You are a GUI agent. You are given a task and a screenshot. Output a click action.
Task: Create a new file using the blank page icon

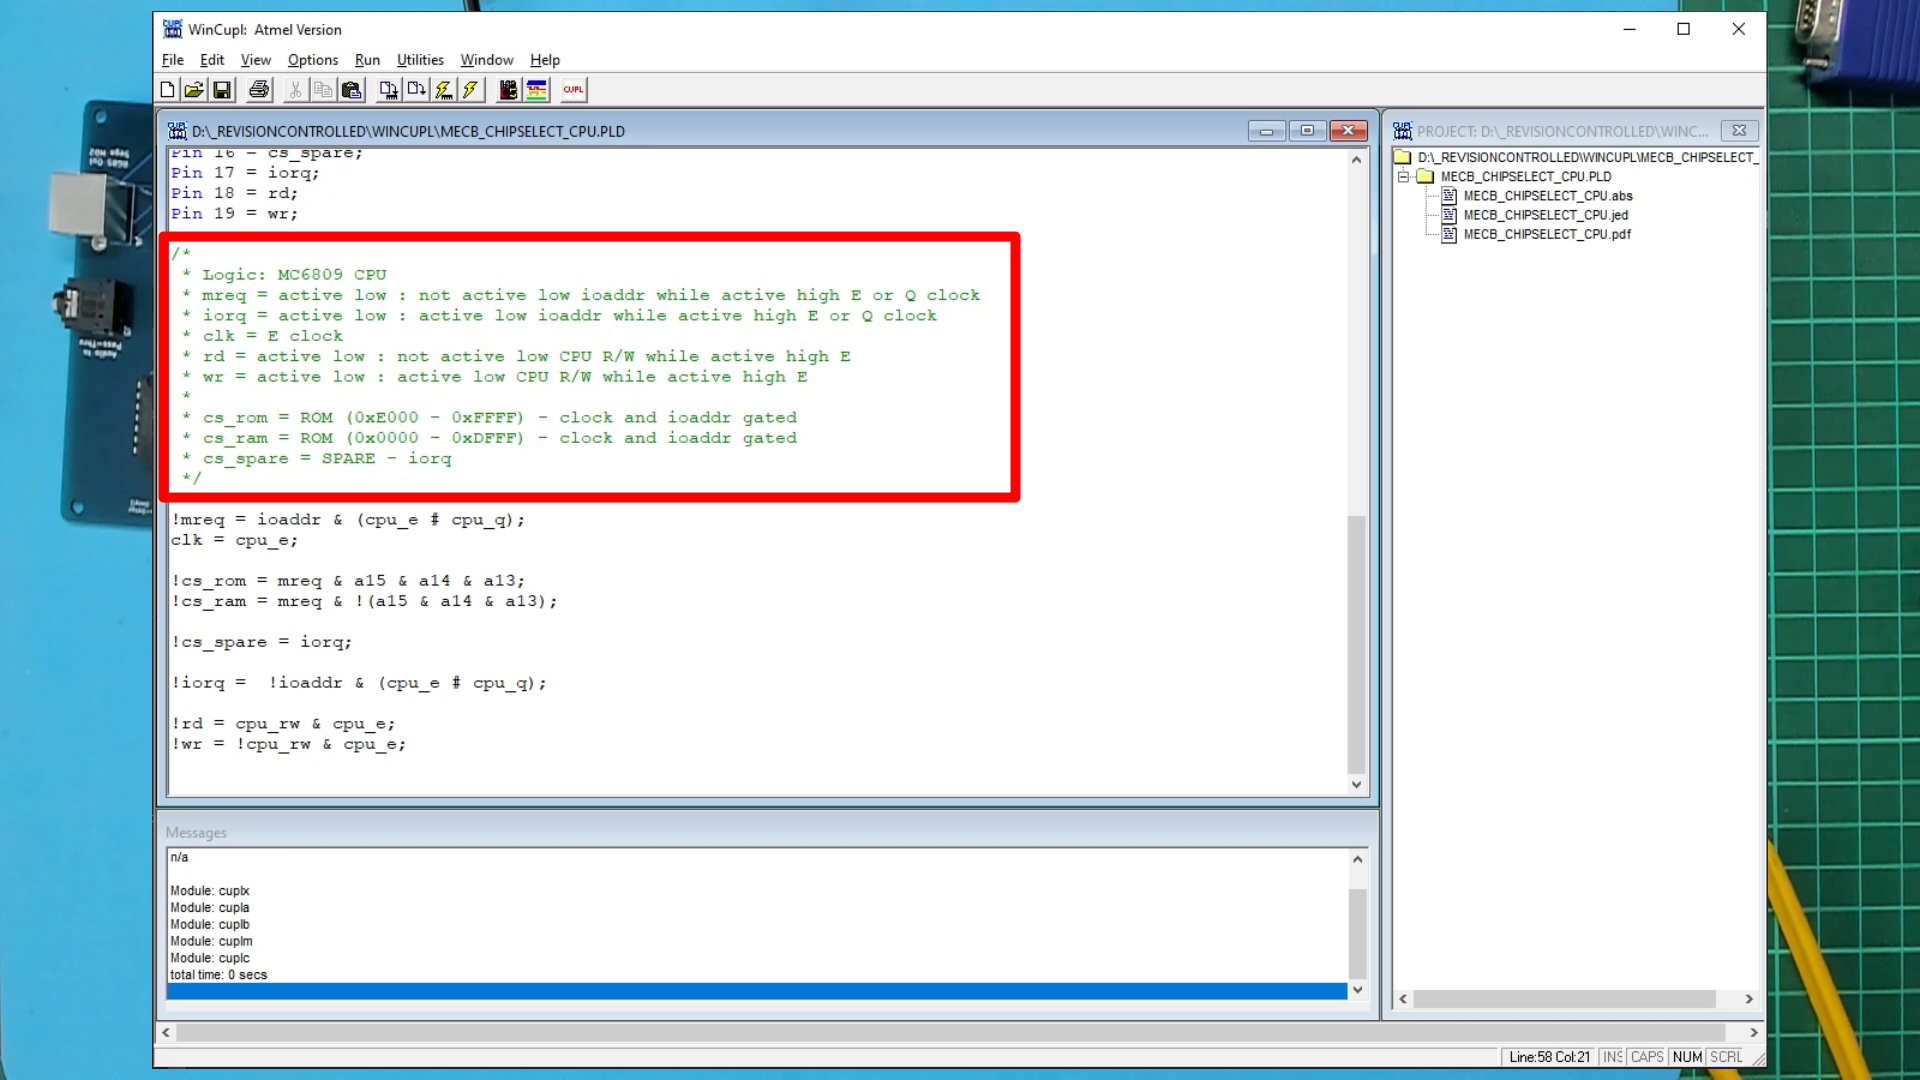(168, 90)
